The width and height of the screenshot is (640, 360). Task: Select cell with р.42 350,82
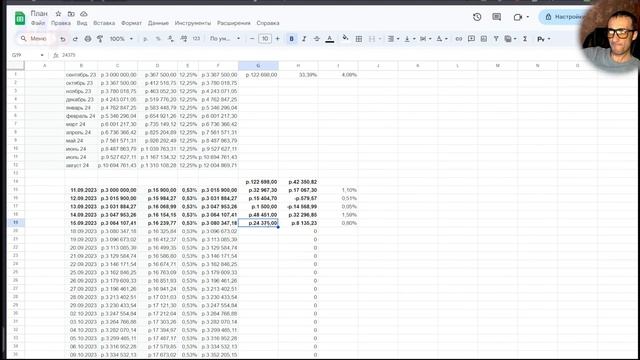point(298,182)
